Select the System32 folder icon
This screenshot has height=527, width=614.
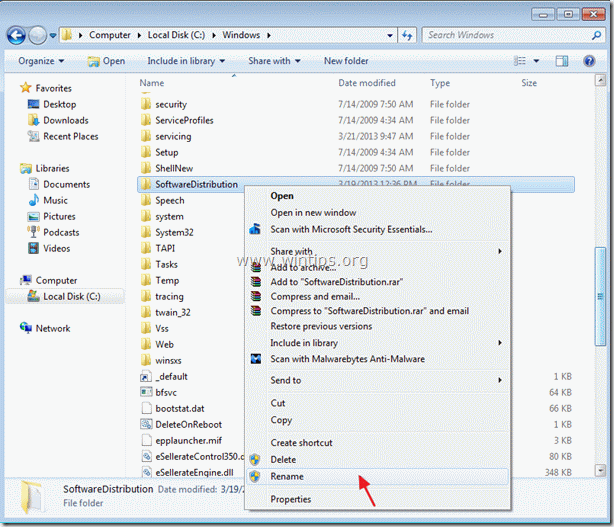[146, 232]
